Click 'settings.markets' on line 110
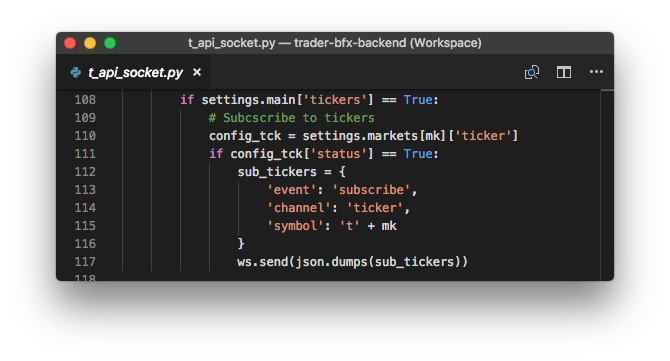Viewport: 670px width, 361px height. coord(360,136)
